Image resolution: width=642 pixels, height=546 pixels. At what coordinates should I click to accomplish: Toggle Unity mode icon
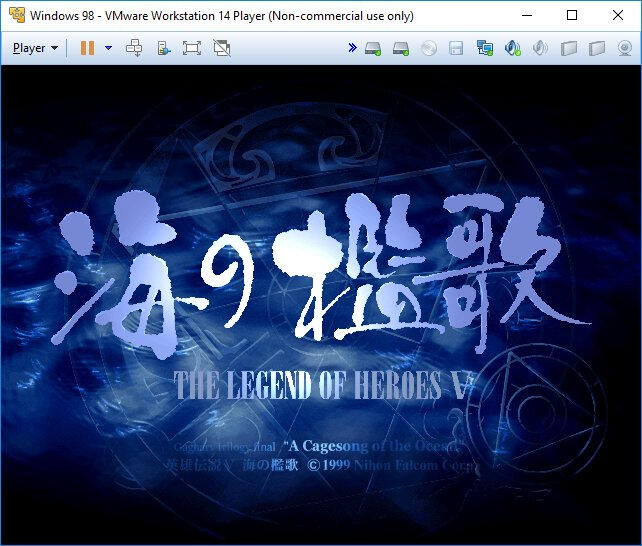(x=221, y=48)
